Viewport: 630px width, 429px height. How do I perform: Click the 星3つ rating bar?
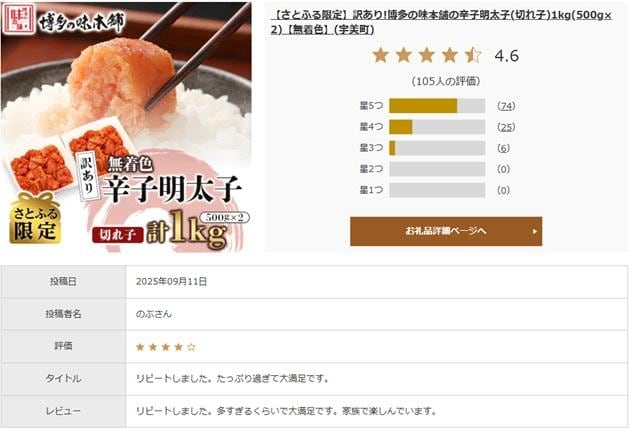(x=437, y=148)
